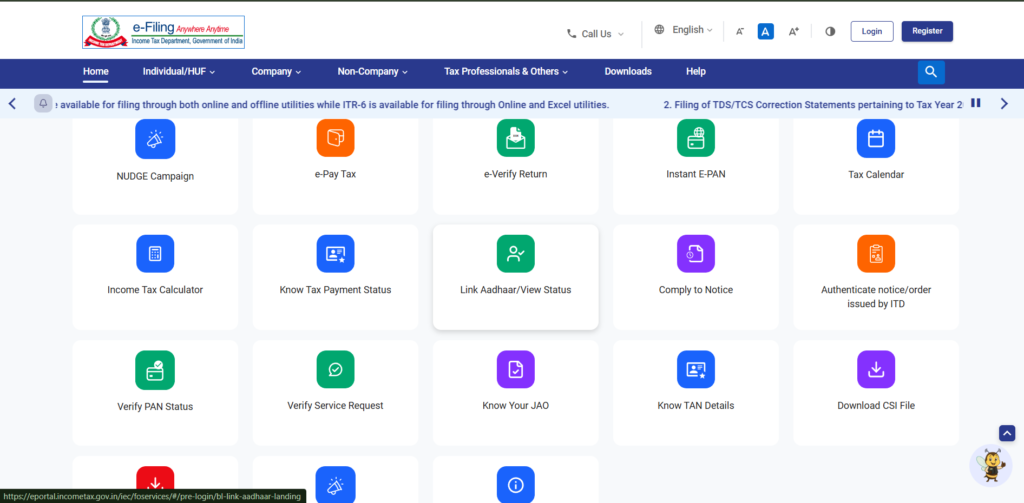Click 'Authenticate notice/order issued by ITD' text
This screenshot has height=503, width=1024.
coord(876,297)
